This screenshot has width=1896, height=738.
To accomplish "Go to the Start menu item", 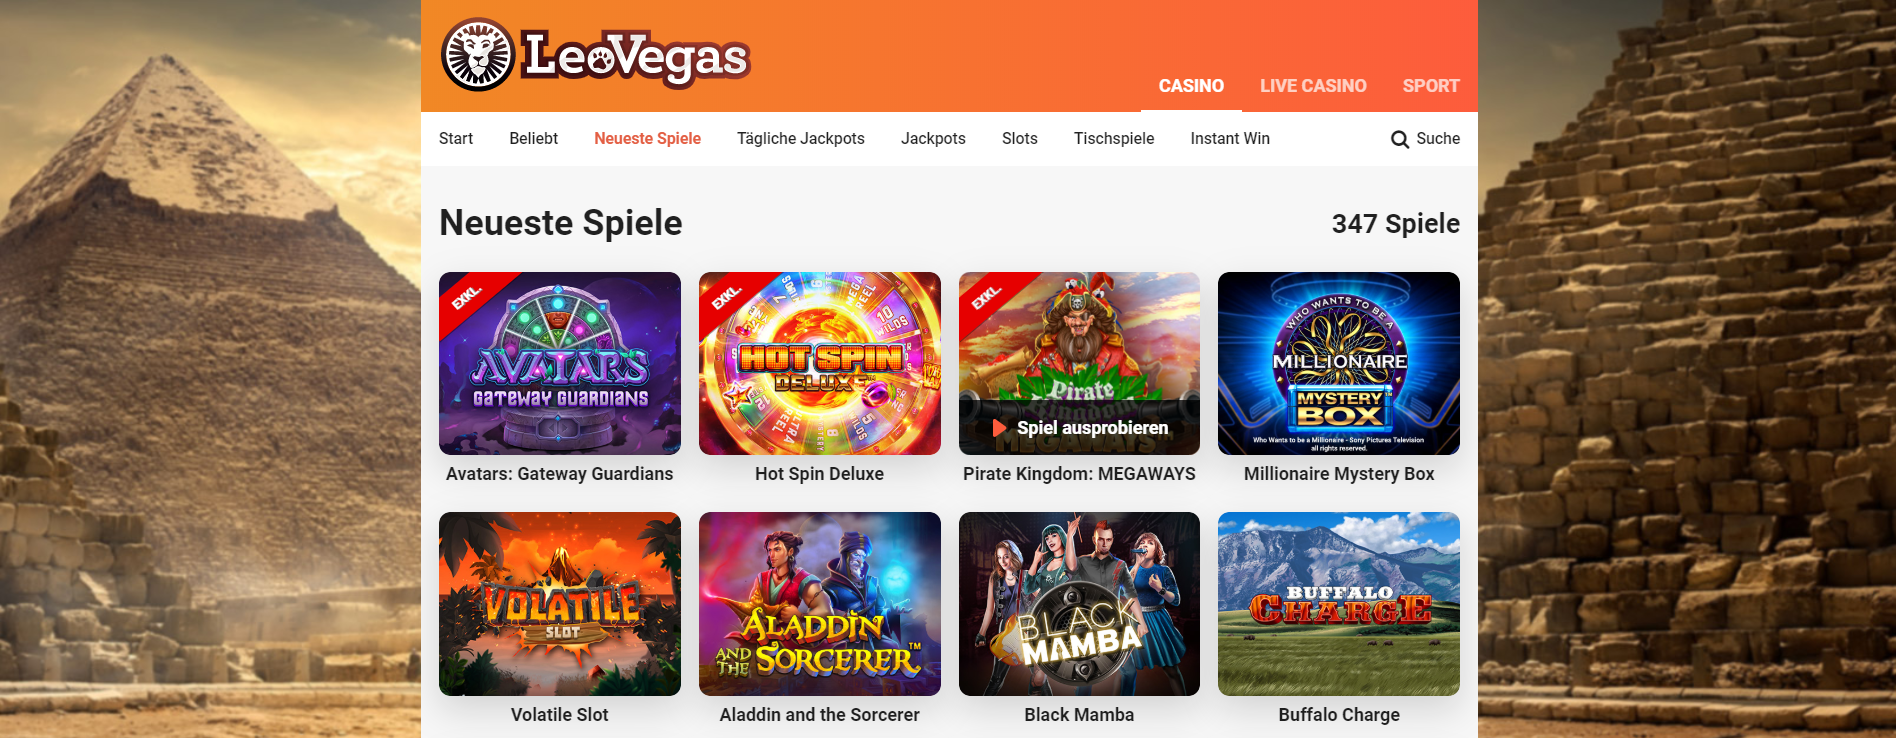I will (456, 139).
